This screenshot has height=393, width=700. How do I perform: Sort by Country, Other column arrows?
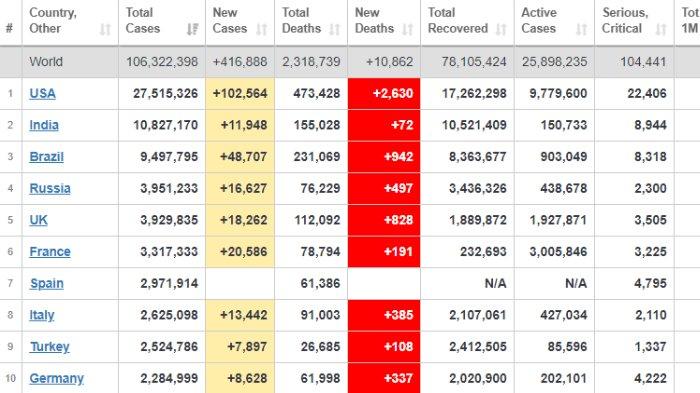[x=105, y=29]
